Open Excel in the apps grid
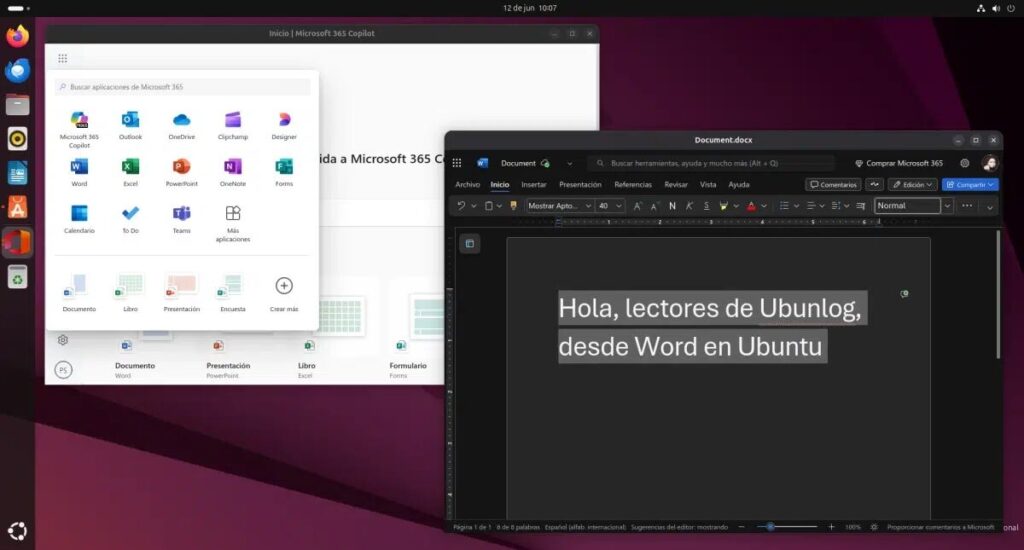This screenshot has width=1024, height=550. tap(130, 172)
